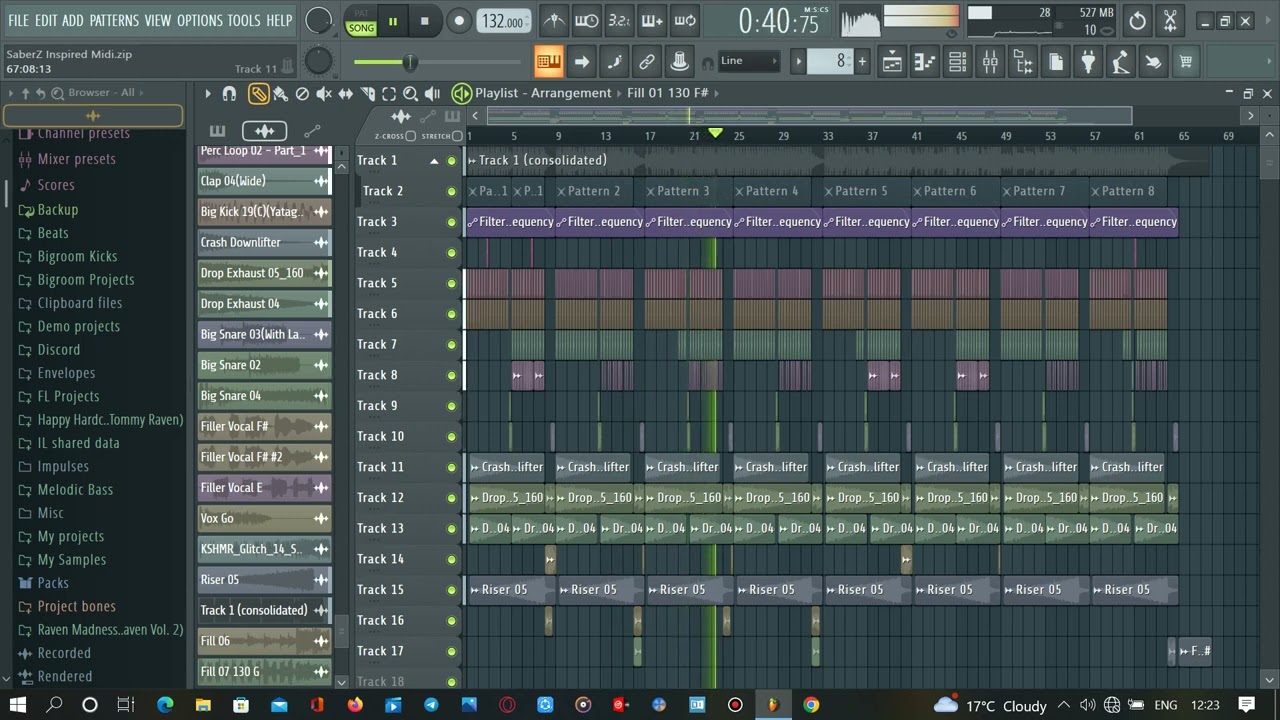Viewport: 1280px width, 720px height.
Task: Open the FILE menu
Action: pyautogui.click(x=18, y=20)
